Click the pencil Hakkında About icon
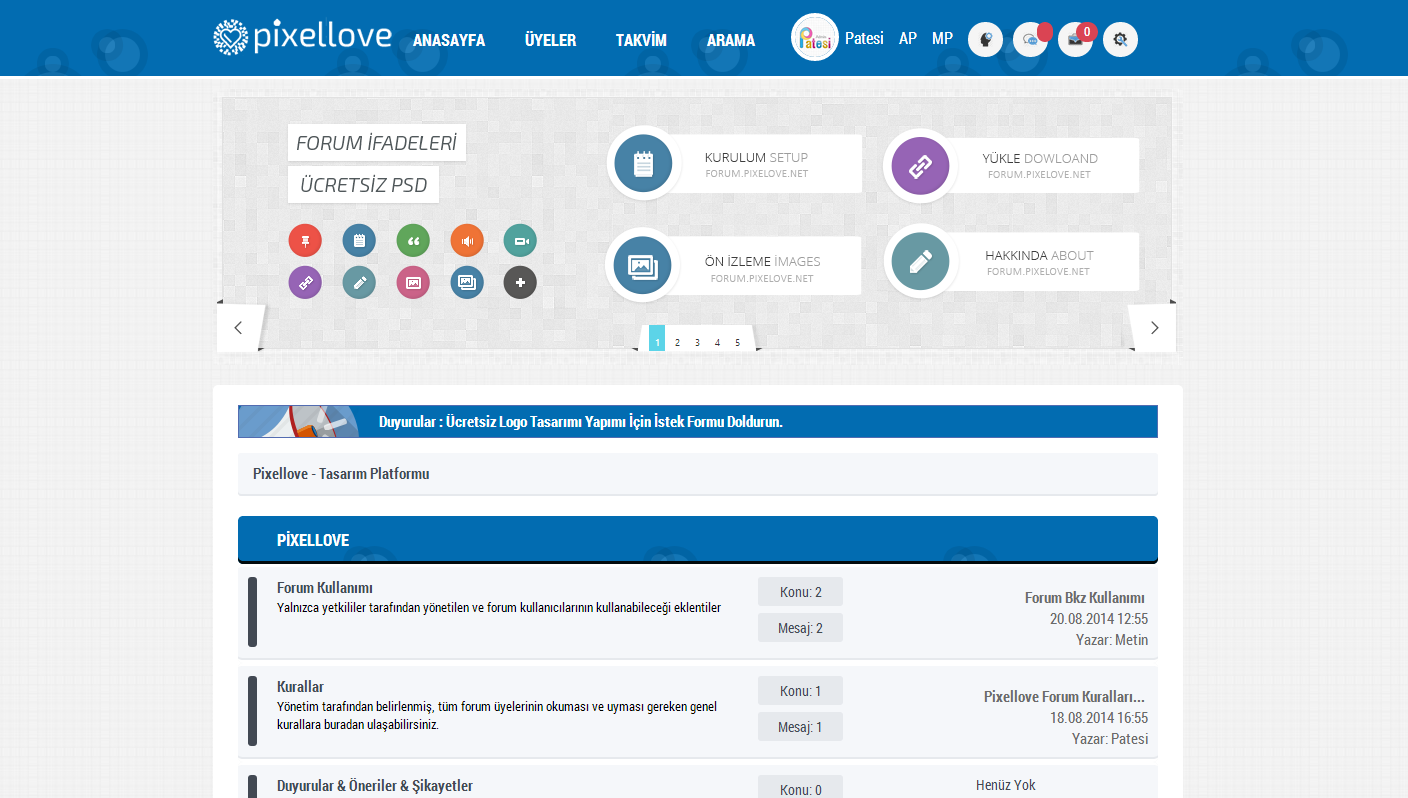Image resolution: width=1408 pixels, height=798 pixels. 920,262
